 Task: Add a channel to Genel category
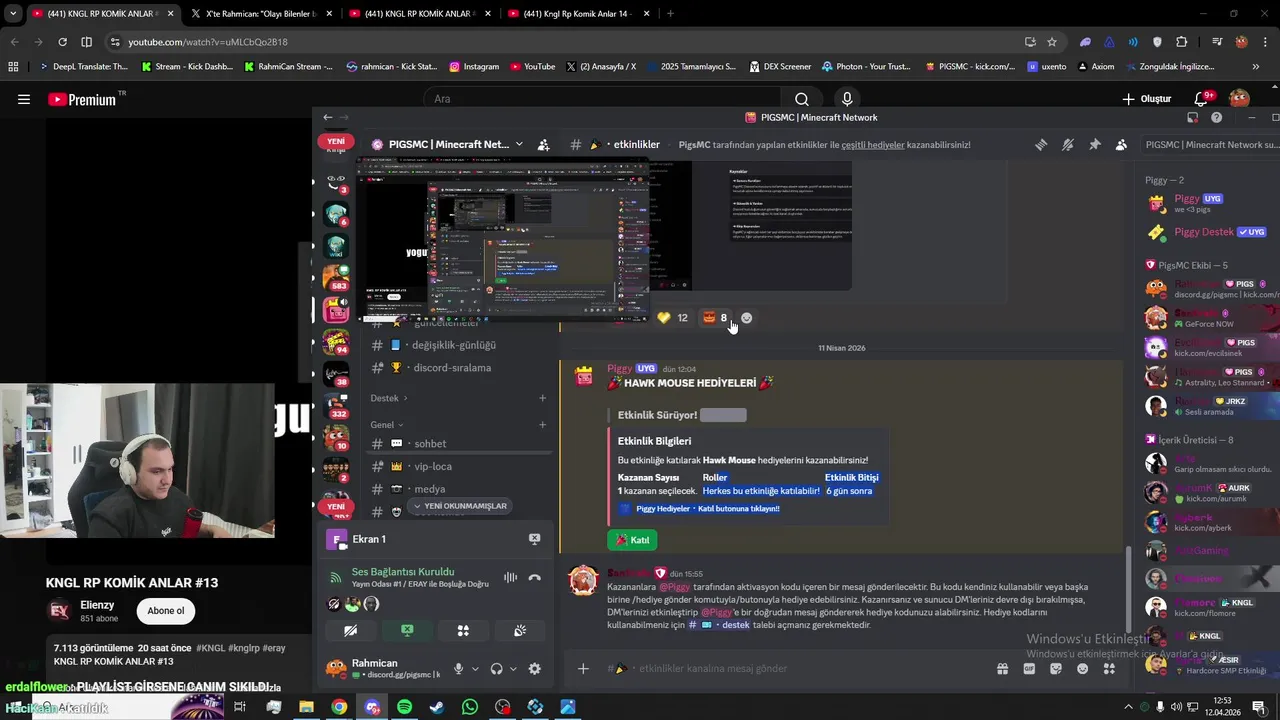click(x=543, y=425)
